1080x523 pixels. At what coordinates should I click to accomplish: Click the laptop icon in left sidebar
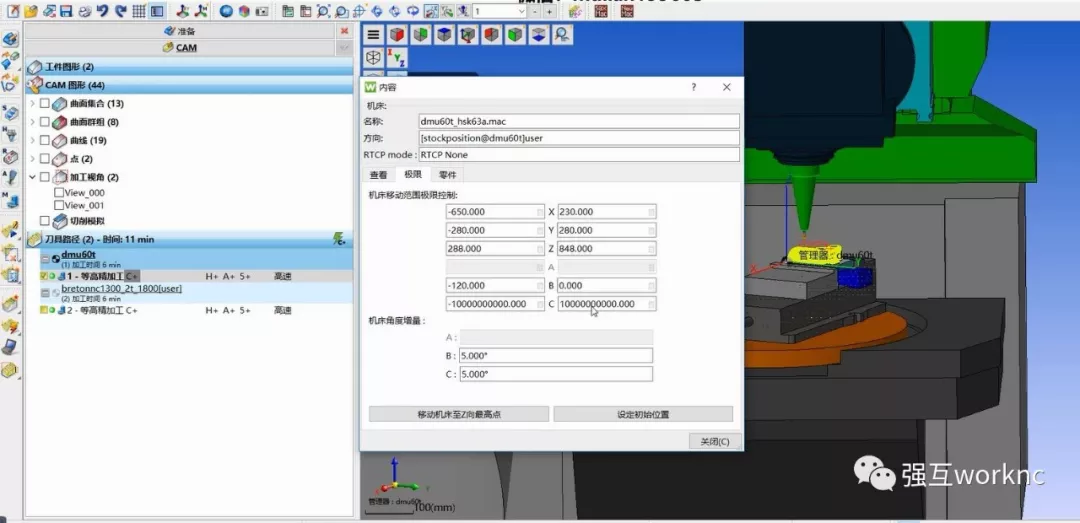click(10, 348)
